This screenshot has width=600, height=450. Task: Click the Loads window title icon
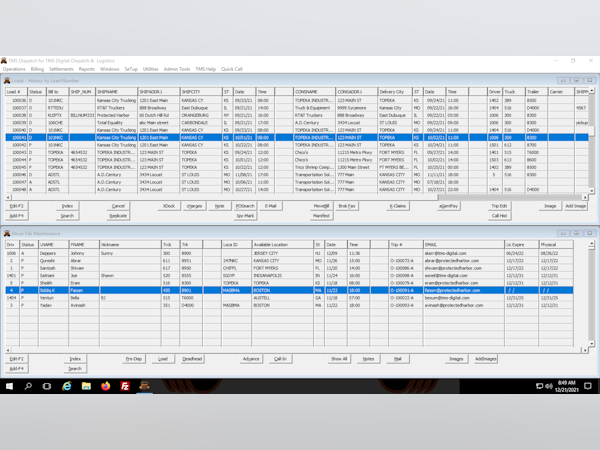tap(7, 80)
